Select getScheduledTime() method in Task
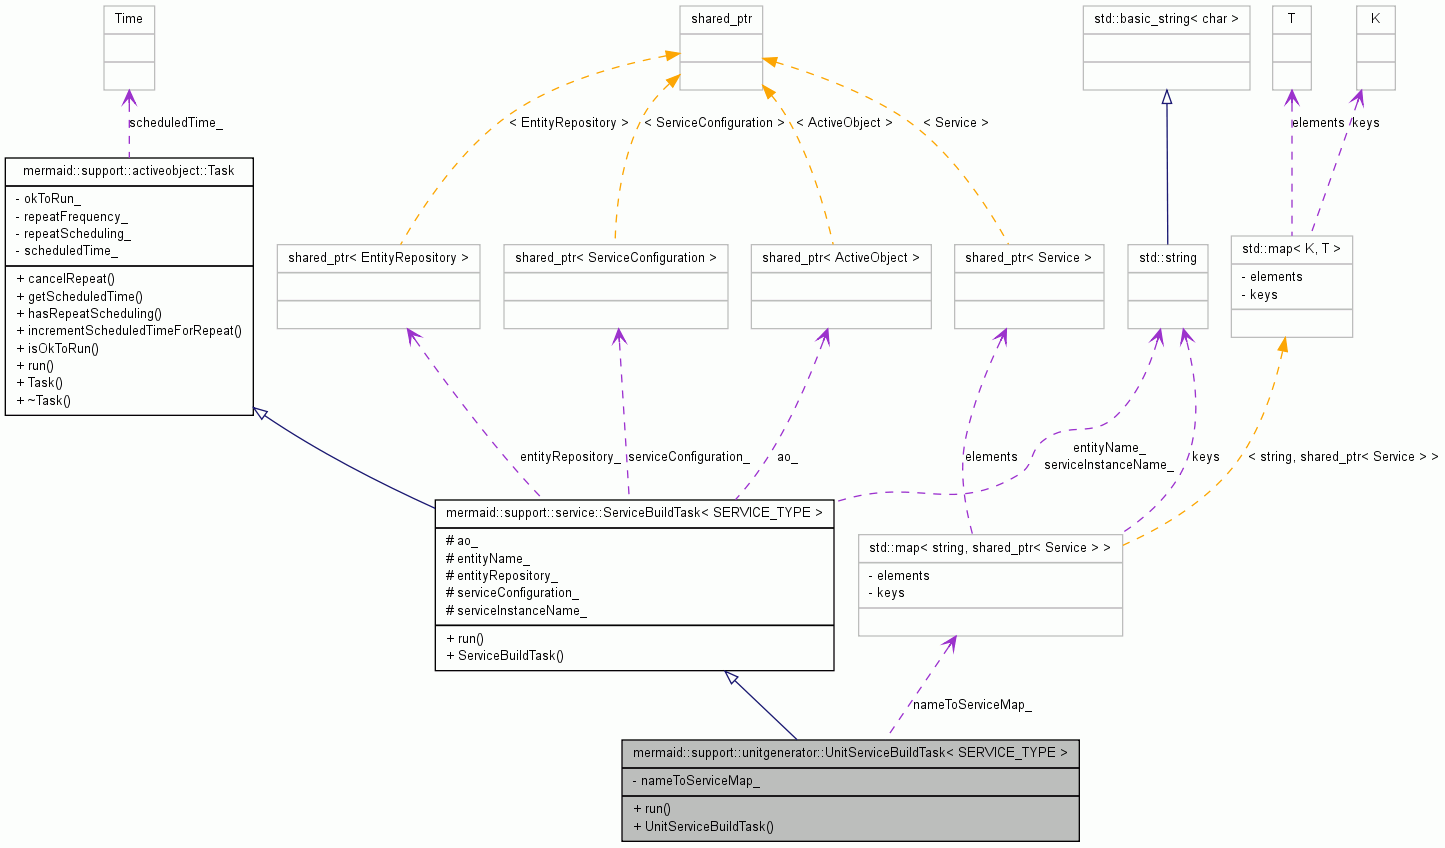This screenshot has height=848, width=1445. pyautogui.click(x=80, y=296)
